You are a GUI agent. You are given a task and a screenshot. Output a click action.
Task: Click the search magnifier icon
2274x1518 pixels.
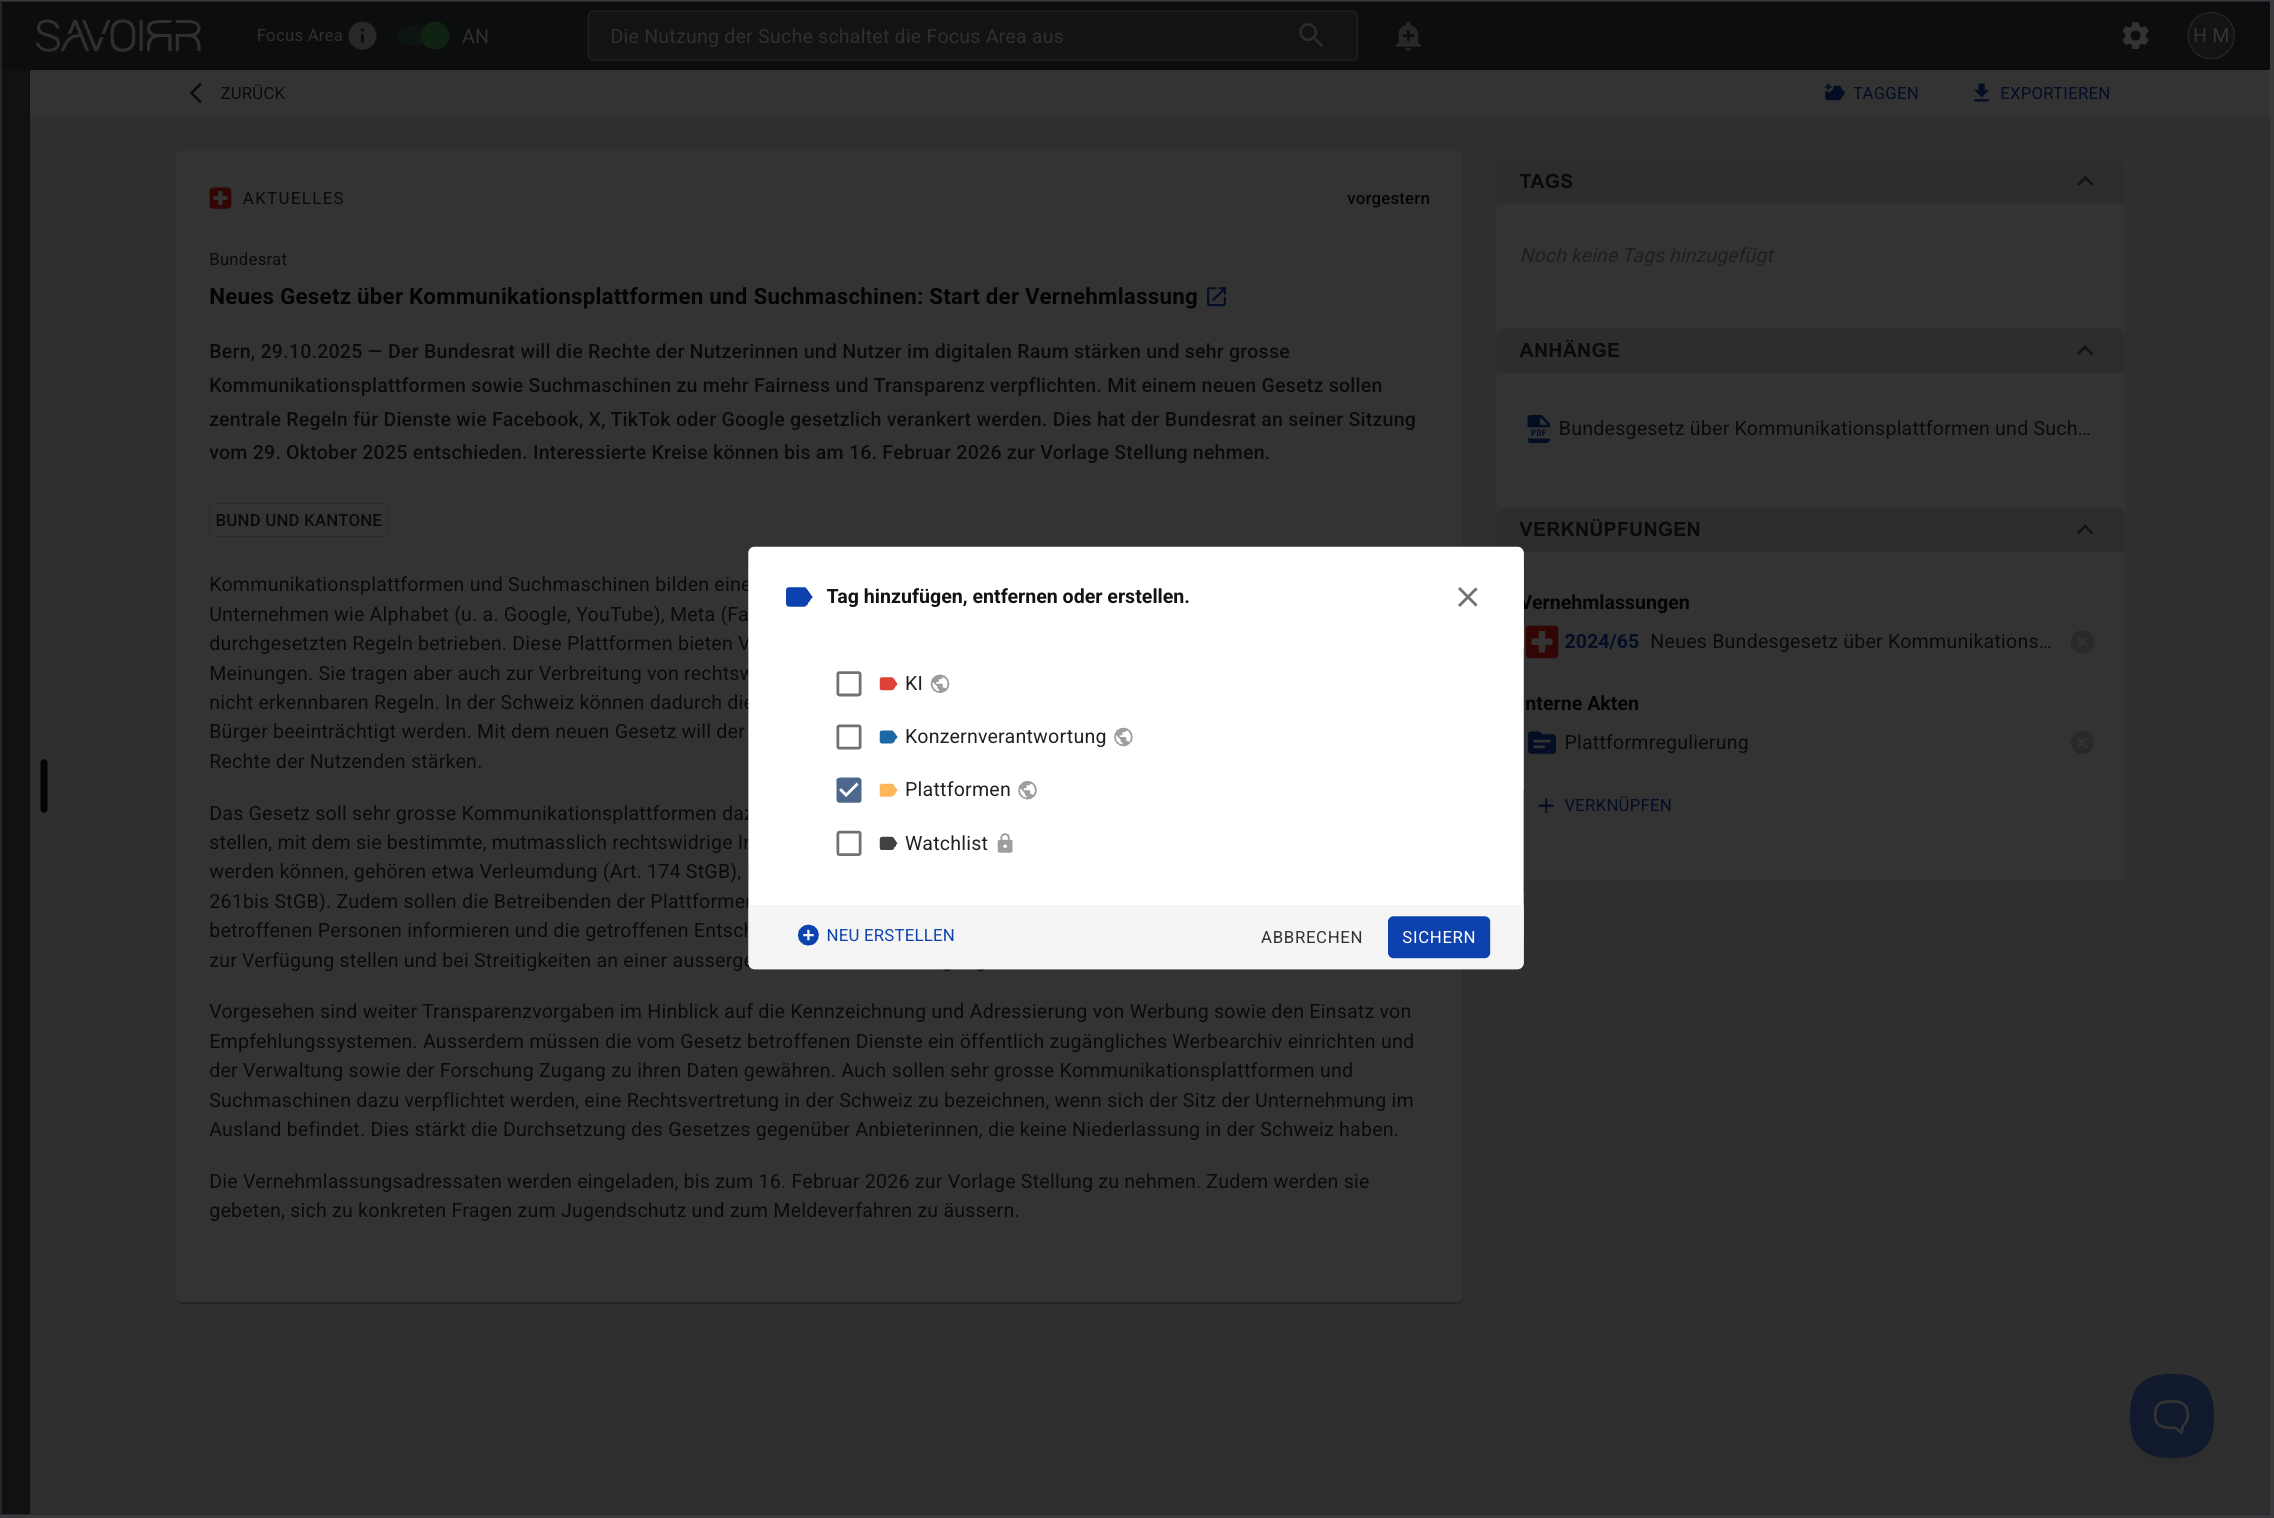pyautogui.click(x=1310, y=36)
